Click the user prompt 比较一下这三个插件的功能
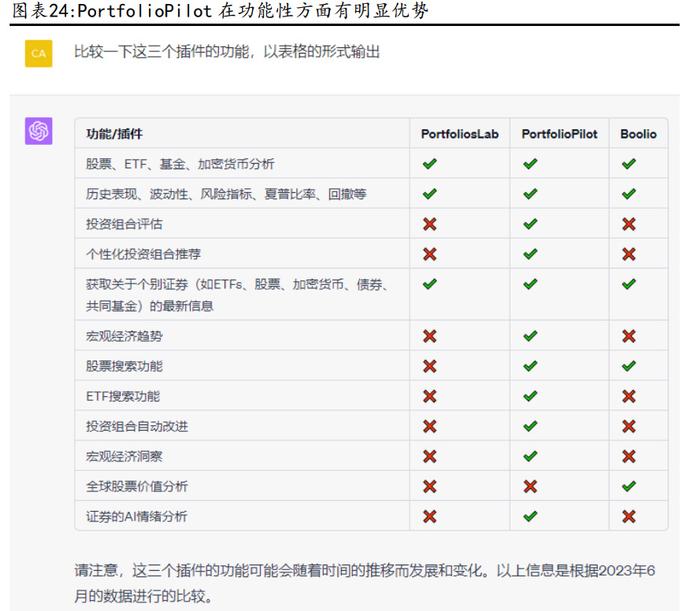This screenshot has height=611, width=700. [227, 52]
